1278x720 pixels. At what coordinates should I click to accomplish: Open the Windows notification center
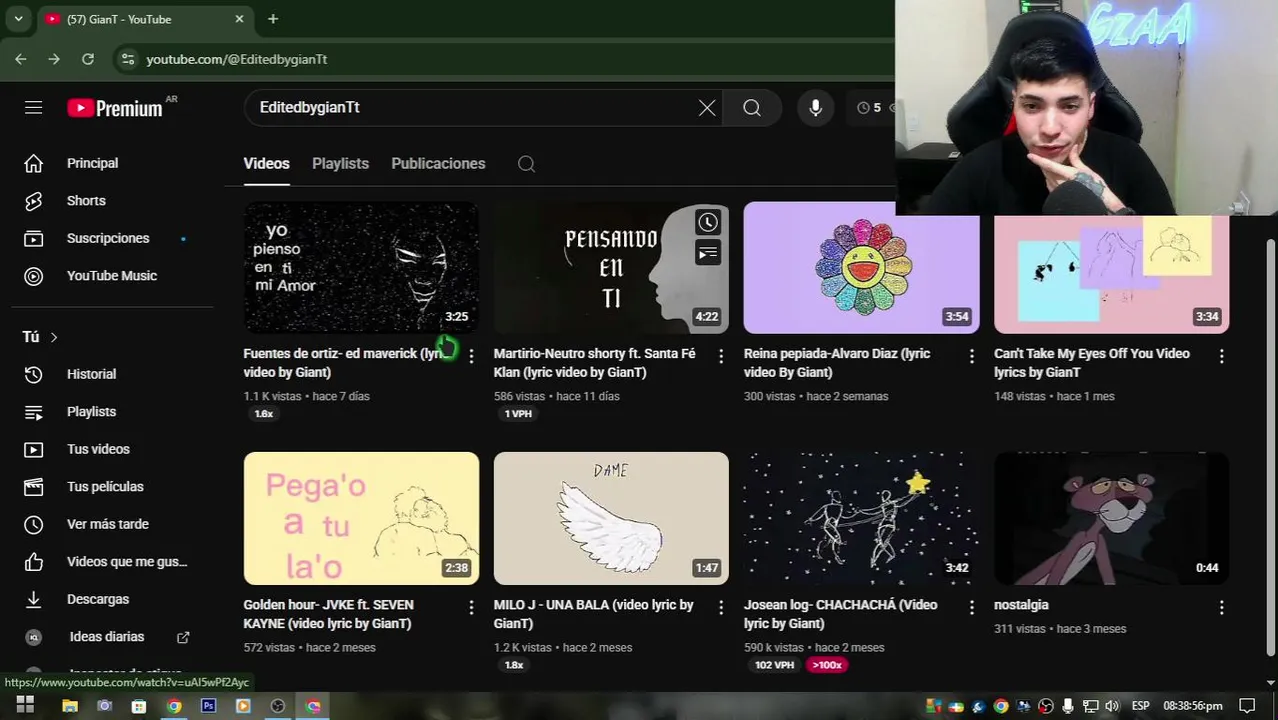click(x=1247, y=706)
